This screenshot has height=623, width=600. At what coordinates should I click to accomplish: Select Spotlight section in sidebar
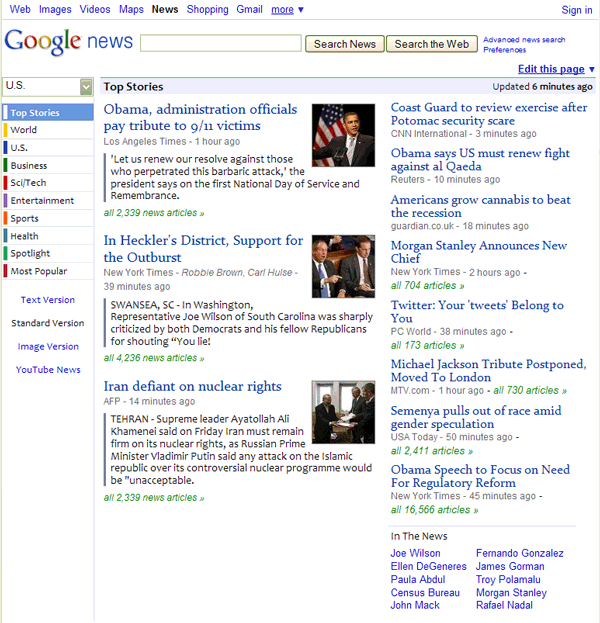pyautogui.click(x=48, y=253)
